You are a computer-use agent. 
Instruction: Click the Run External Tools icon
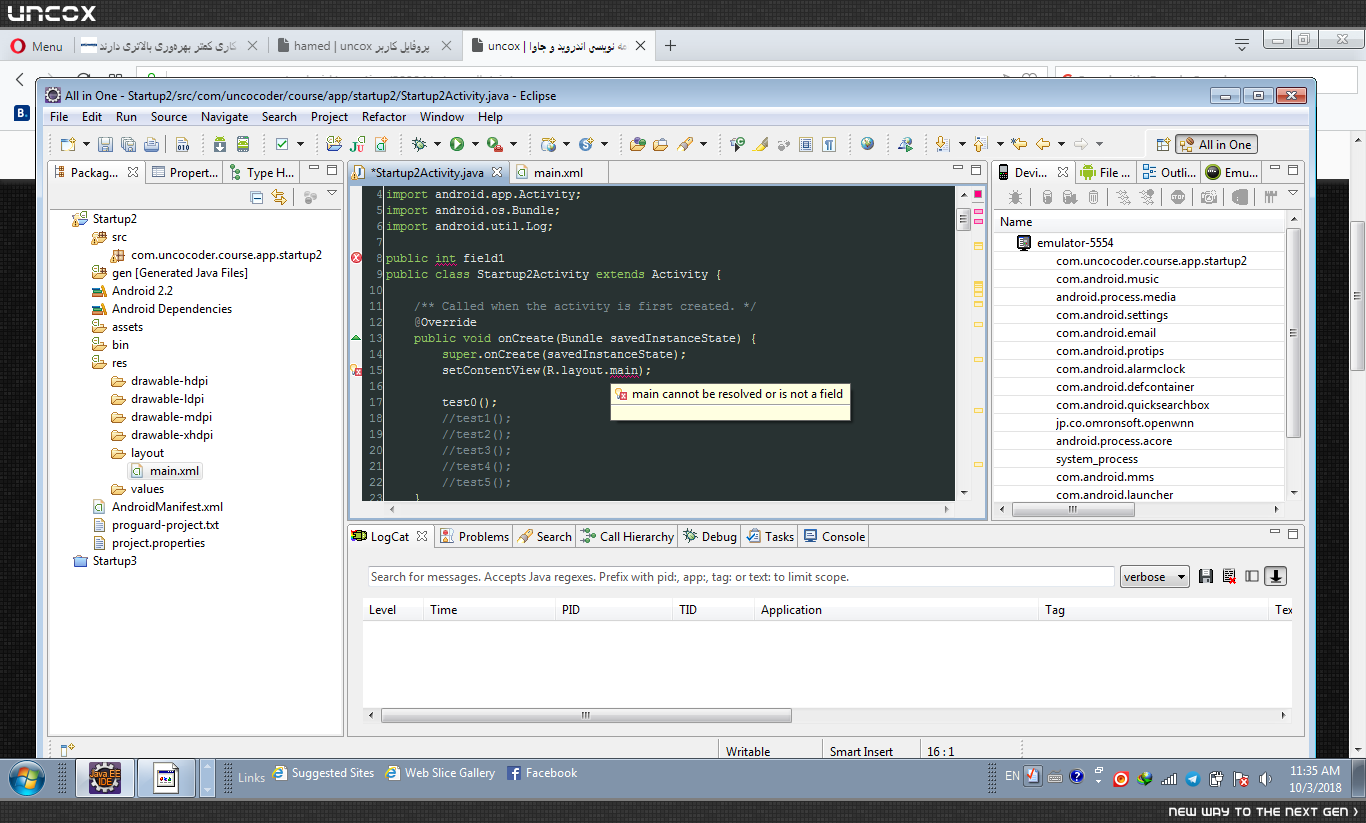pos(494,144)
